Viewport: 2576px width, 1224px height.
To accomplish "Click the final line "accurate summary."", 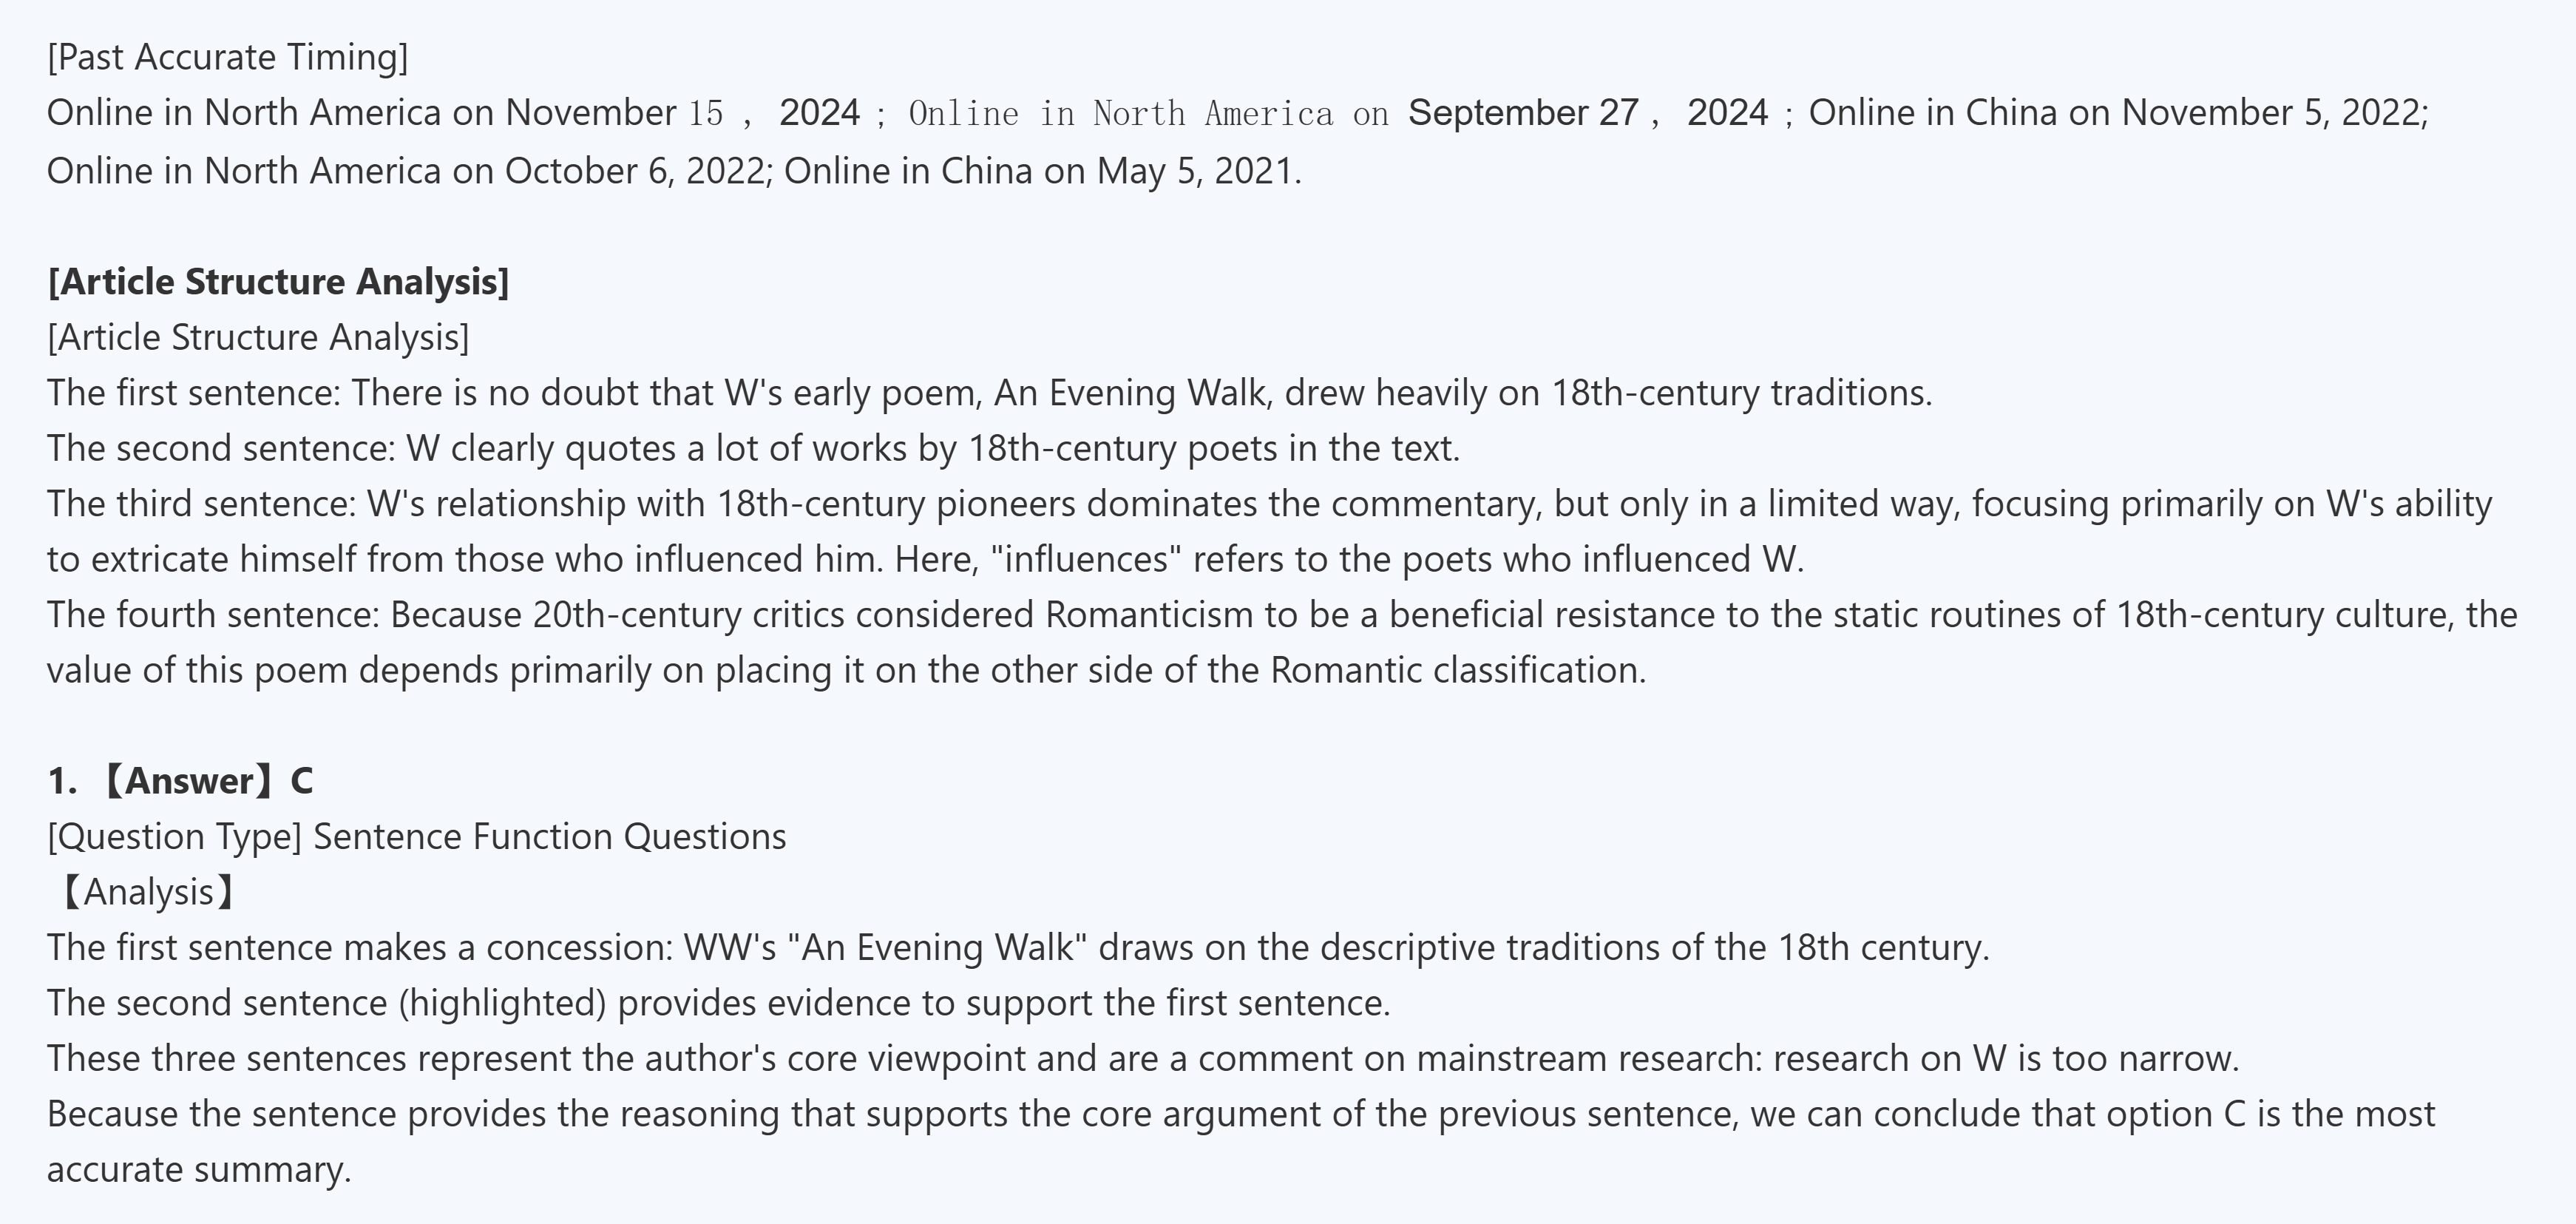I will pos(199,1170).
